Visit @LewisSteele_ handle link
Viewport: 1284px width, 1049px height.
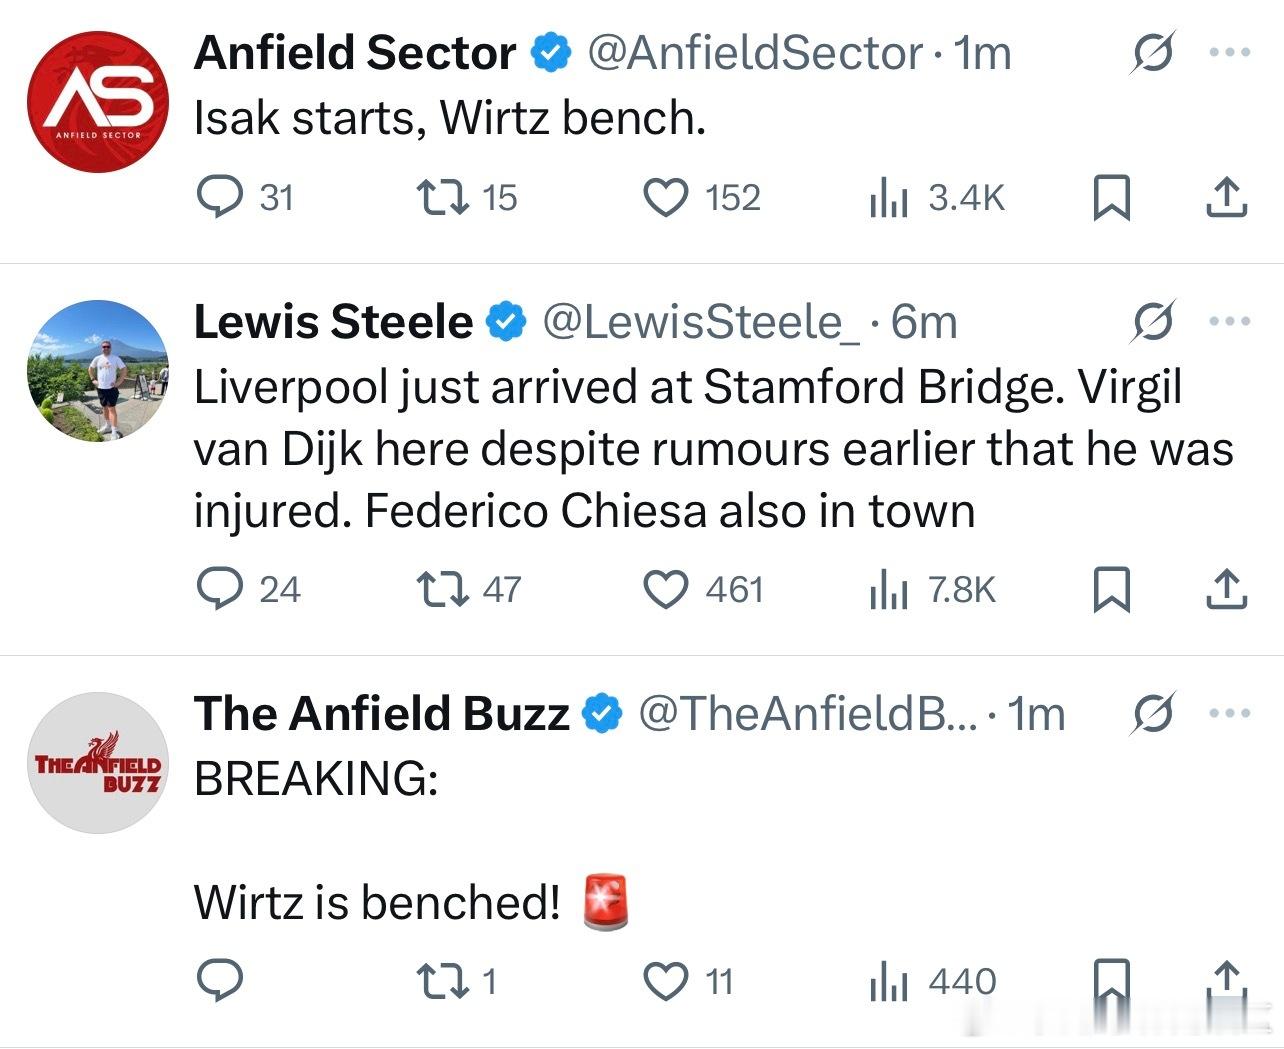coord(700,322)
